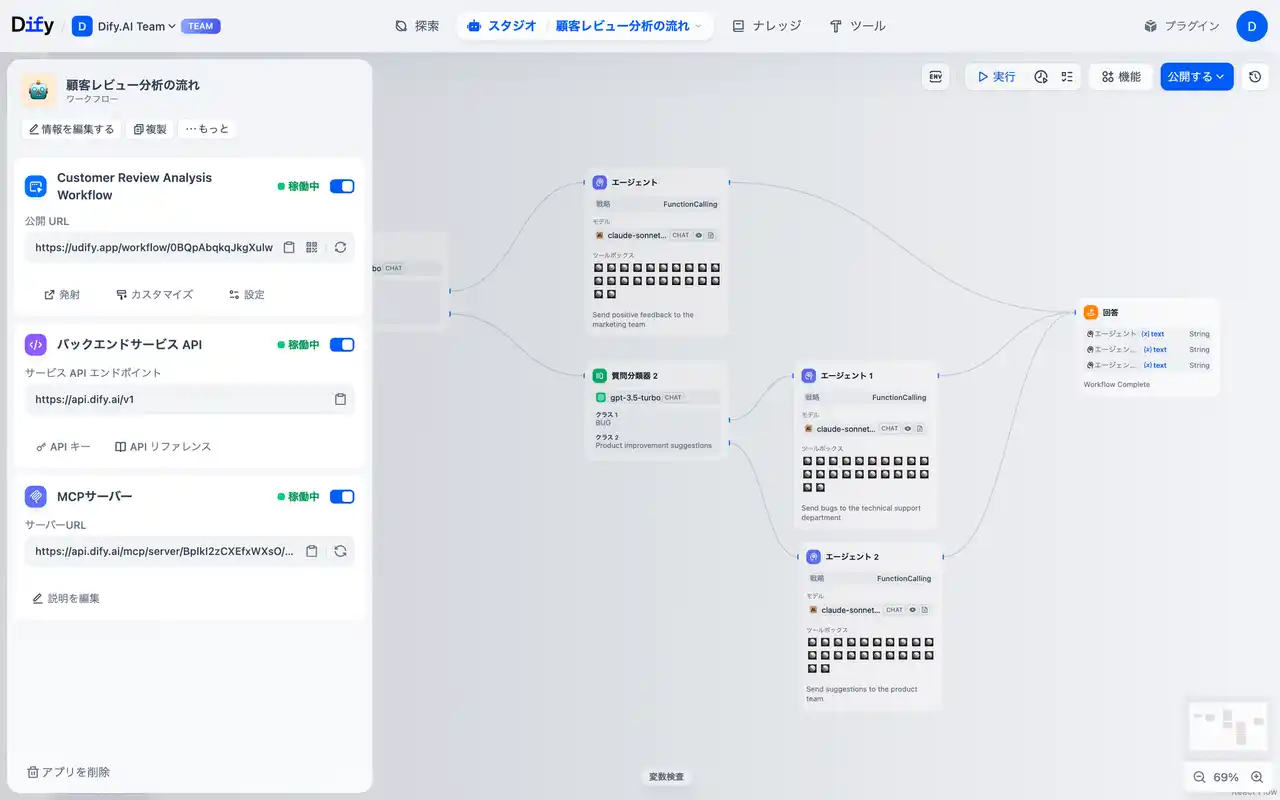Click the canvas minimap thumbnail
The width and height of the screenshot is (1280, 800).
1227,726
